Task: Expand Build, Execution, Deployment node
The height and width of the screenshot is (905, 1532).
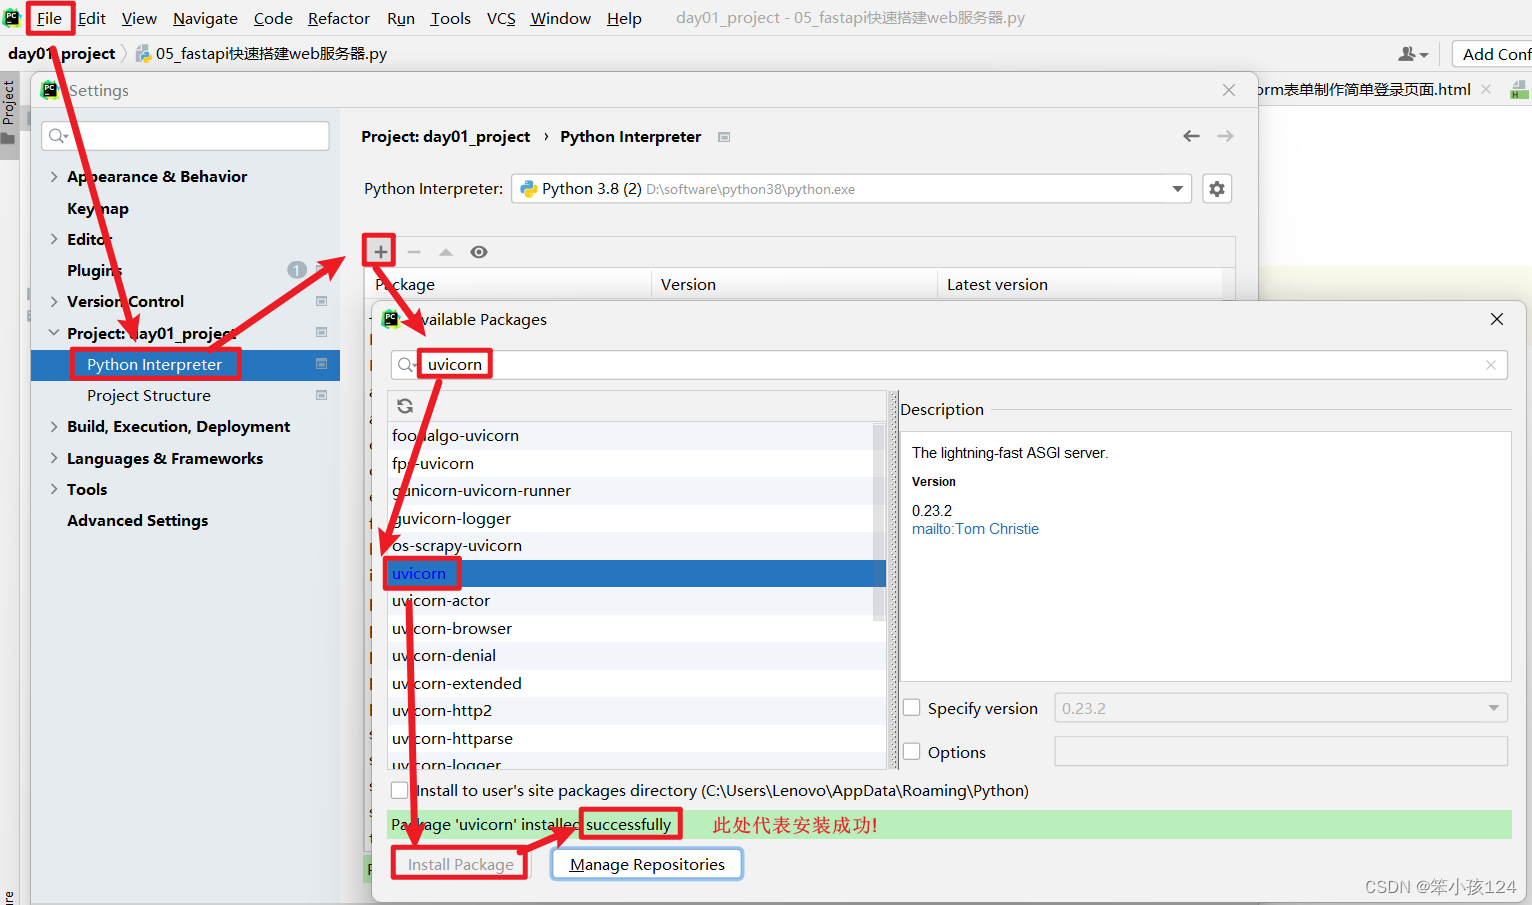Action: [54, 426]
